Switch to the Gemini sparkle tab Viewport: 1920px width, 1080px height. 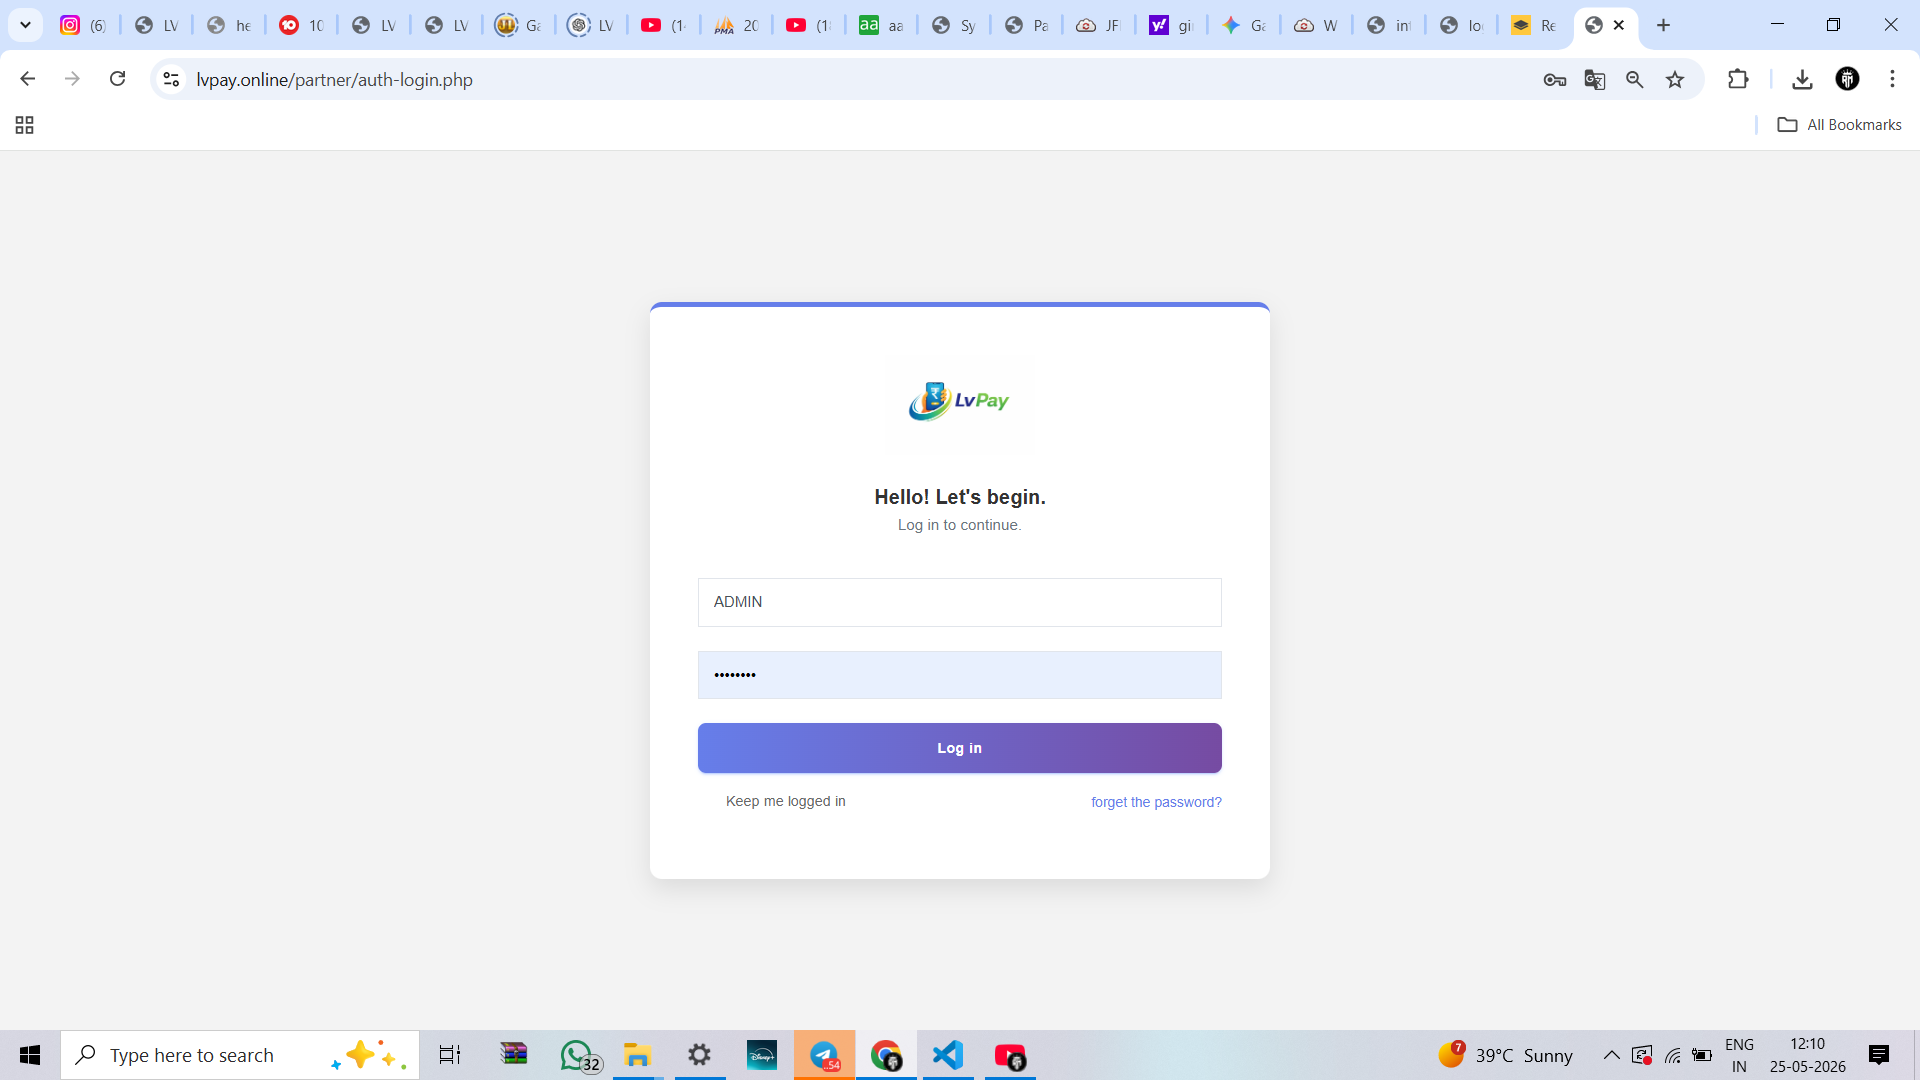click(x=1244, y=25)
